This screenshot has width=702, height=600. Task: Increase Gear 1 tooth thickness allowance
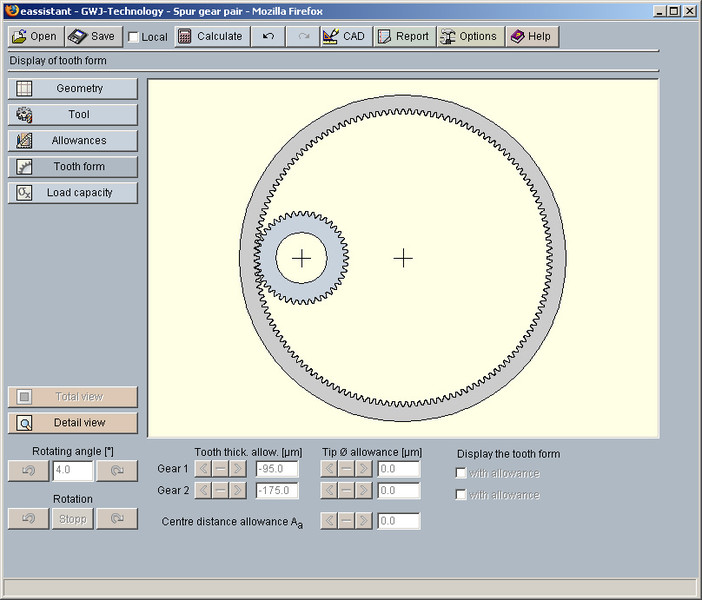click(237, 468)
